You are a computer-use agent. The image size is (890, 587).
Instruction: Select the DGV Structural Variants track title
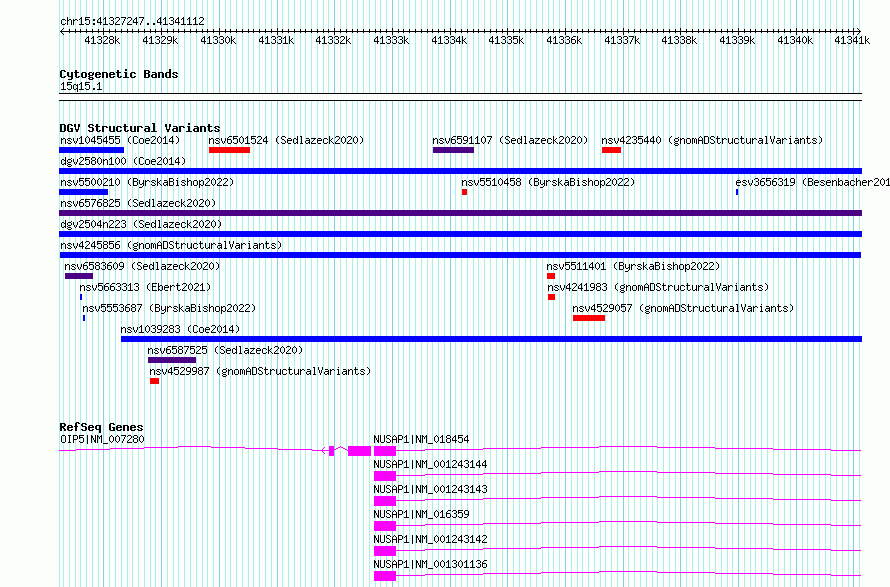click(140, 128)
